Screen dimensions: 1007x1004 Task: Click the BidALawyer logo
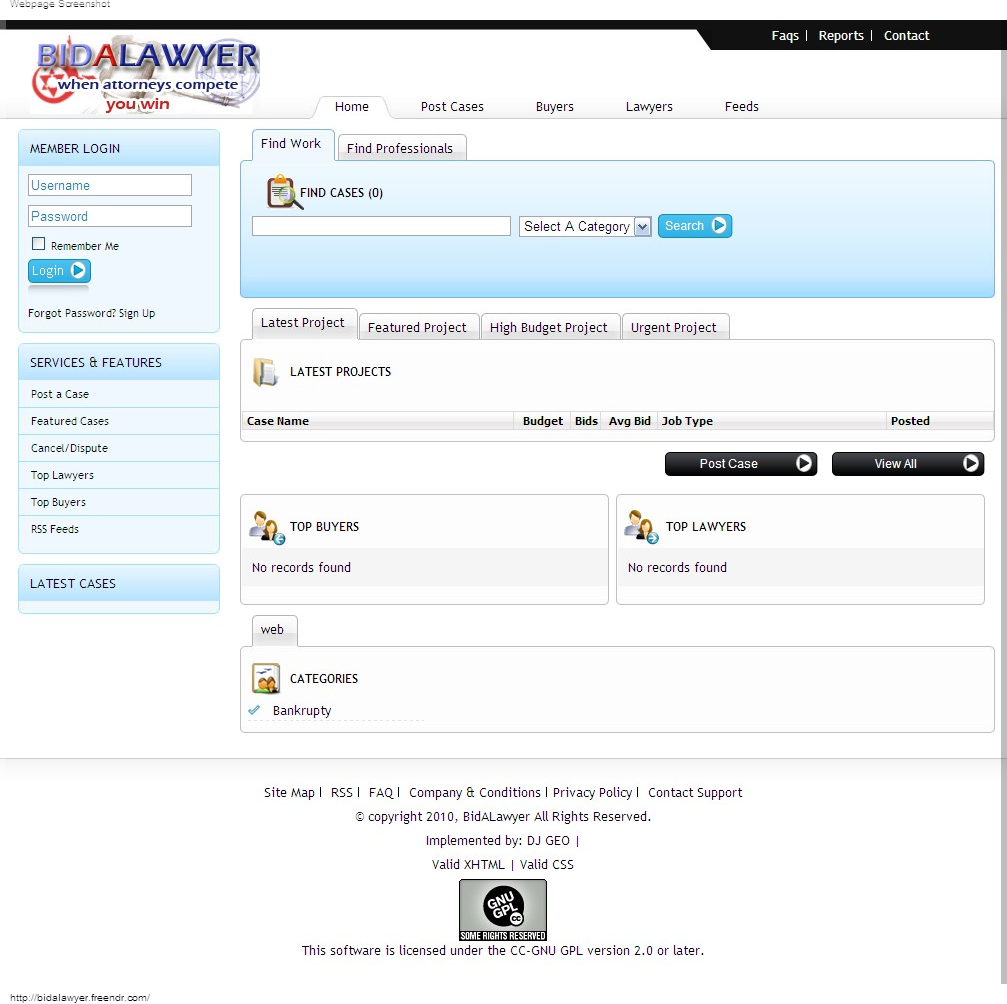tap(146, 76)
